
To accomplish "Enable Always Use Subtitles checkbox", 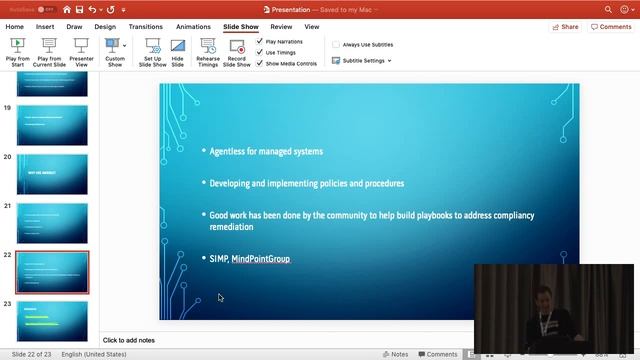I will pos(336,44).
